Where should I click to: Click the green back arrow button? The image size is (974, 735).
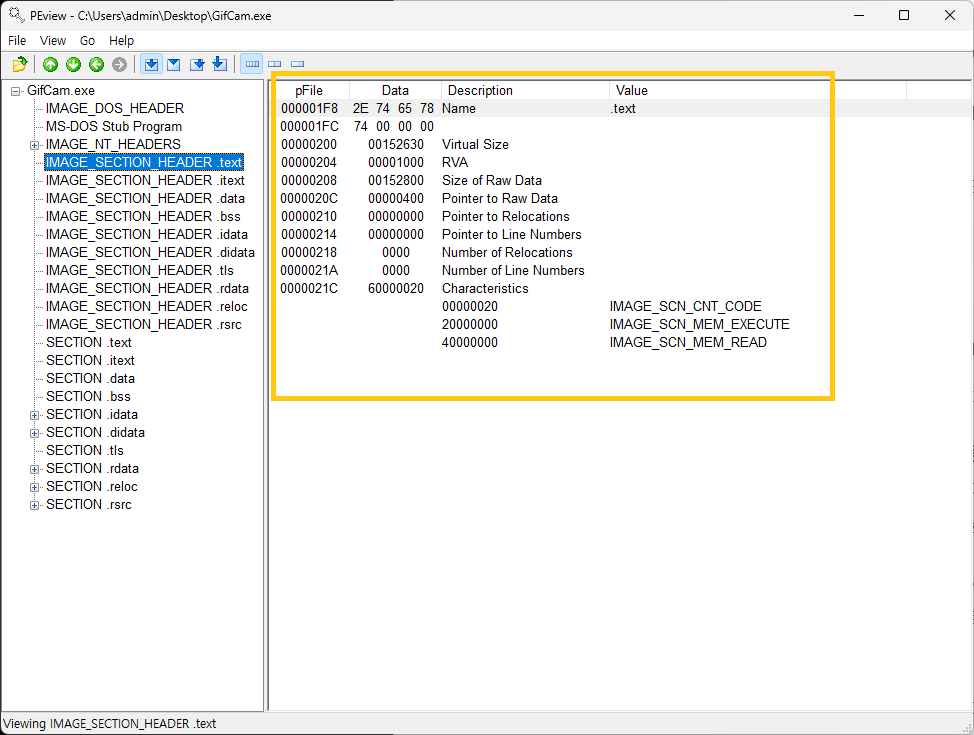coord(96,65)
